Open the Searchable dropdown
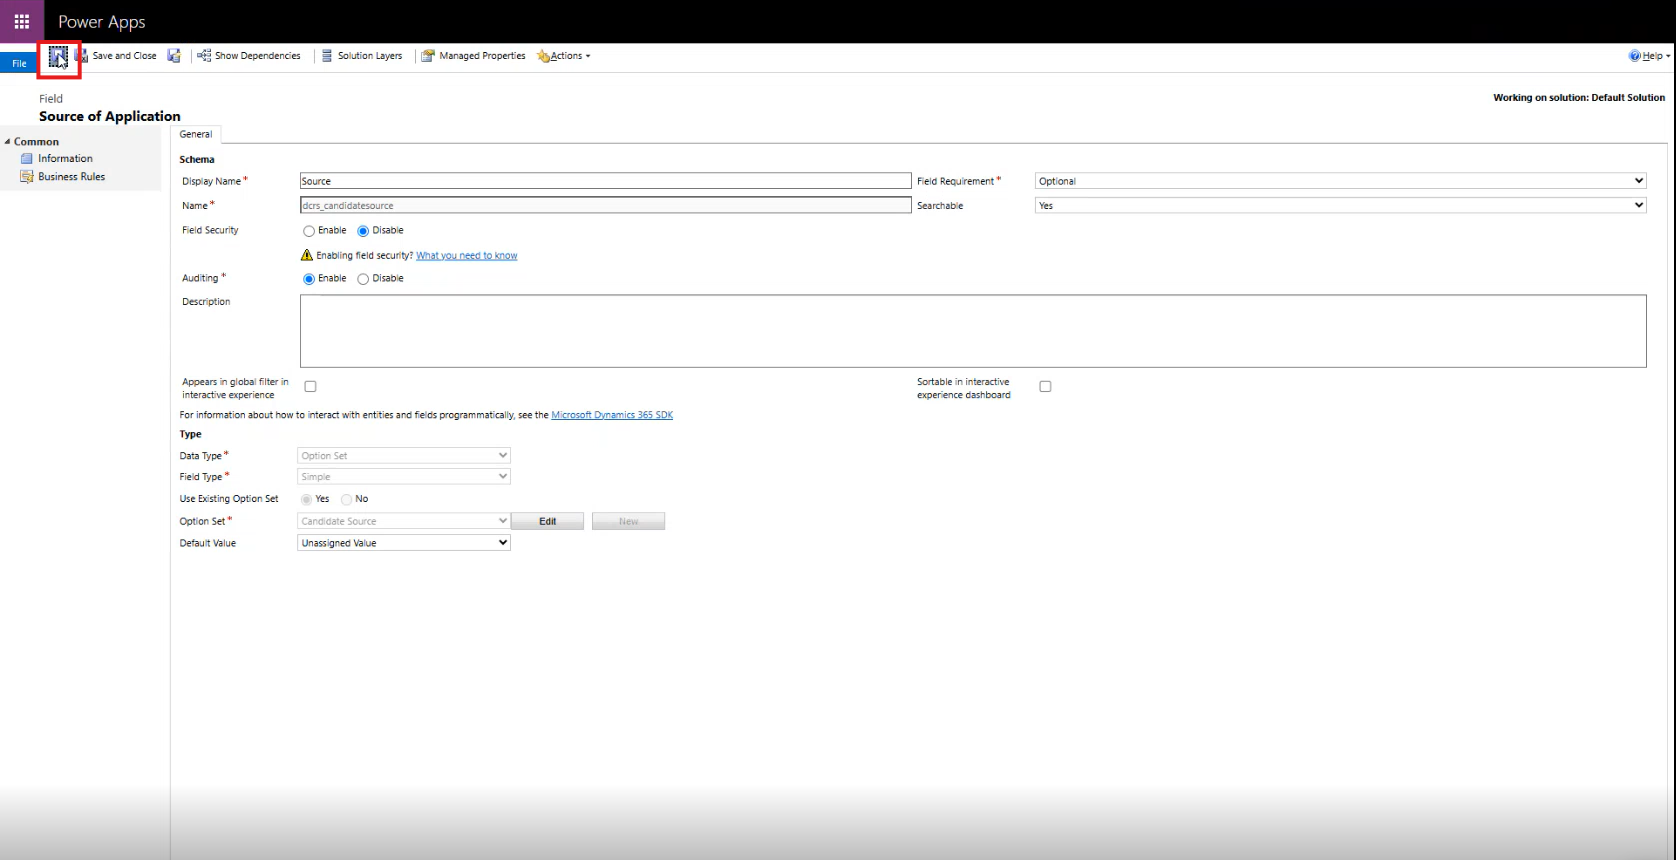The height and width of the screenshot is (860, 1676). 1340,205
